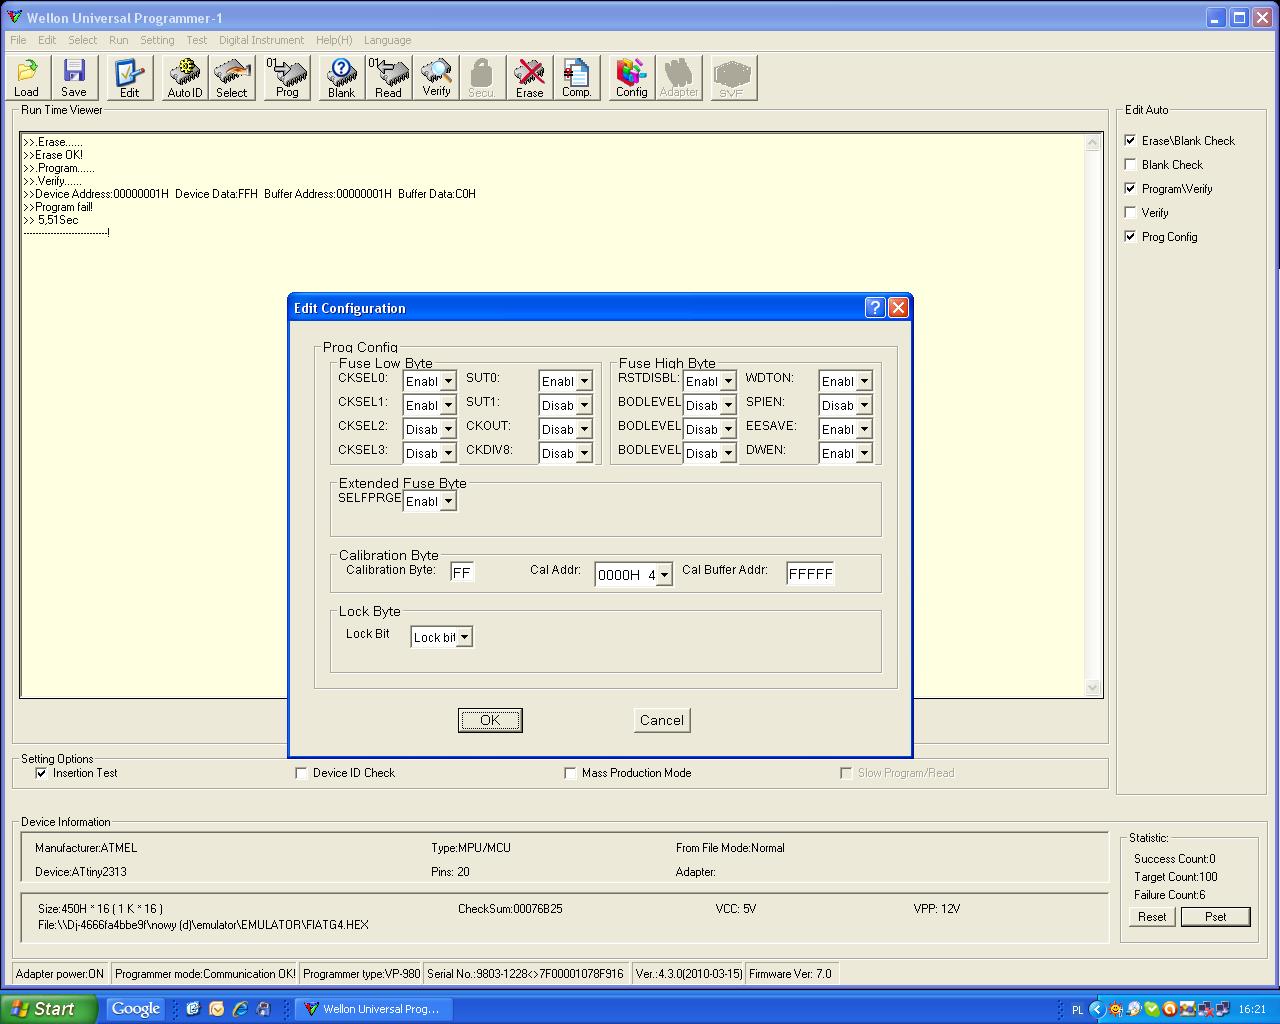1280x1024 pixels.
Task: Enable Mass Production Mode checkbox
Action: coord(570,773)
